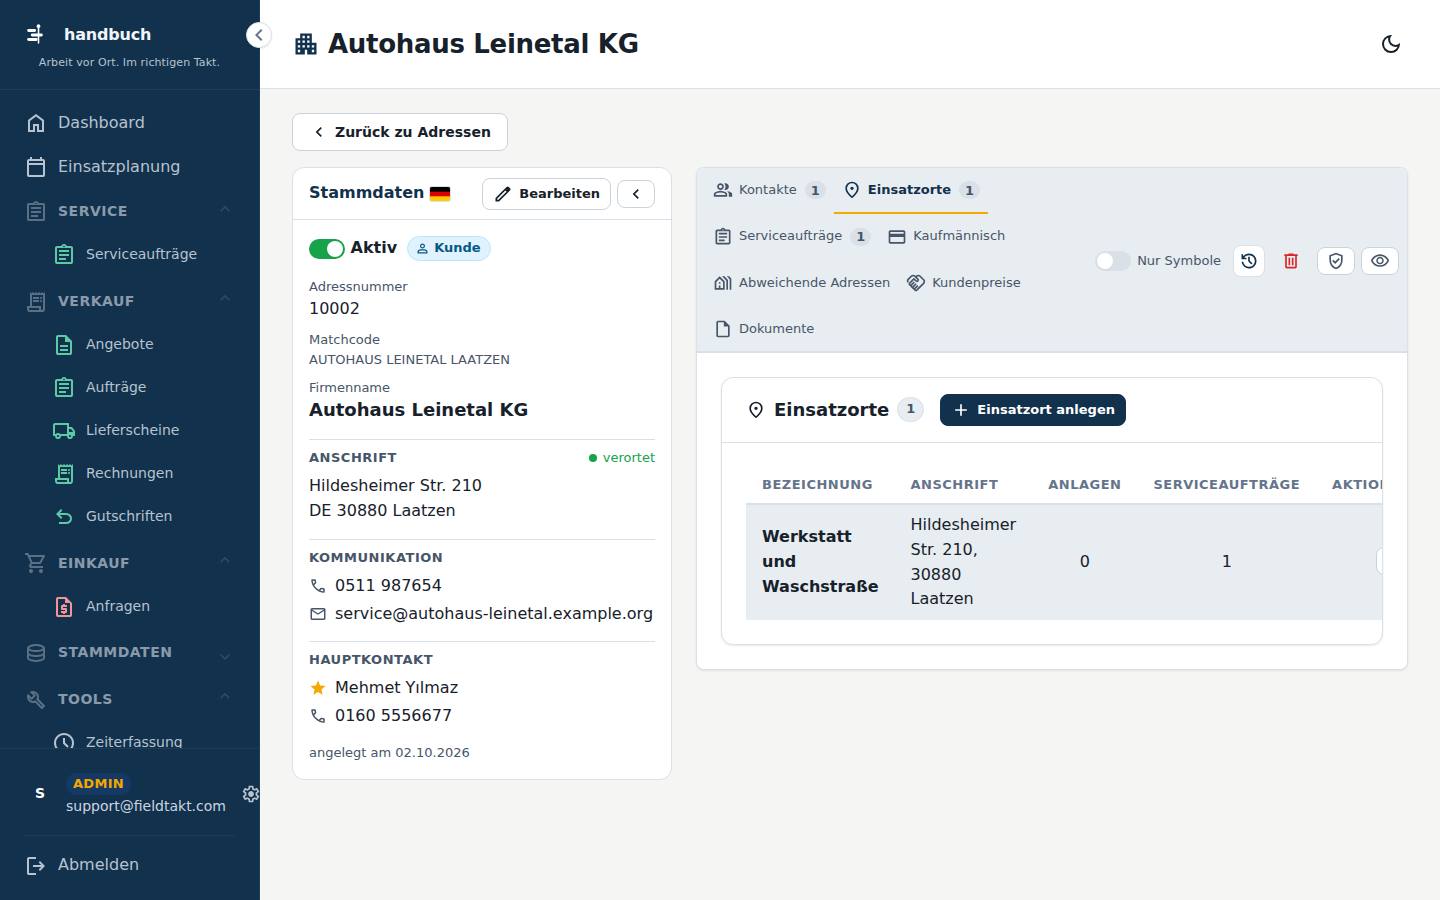This screenshot has height=900, width=1440.
Task: Open the user settings gear icon
Action: (251, 794)
